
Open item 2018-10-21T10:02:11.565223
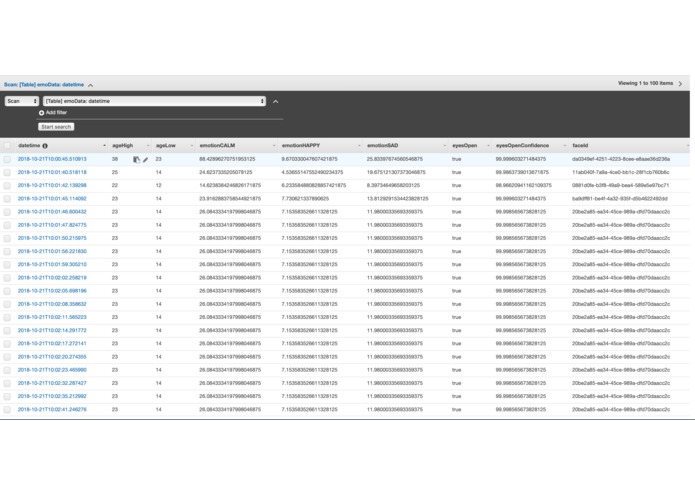pos(52,317)
